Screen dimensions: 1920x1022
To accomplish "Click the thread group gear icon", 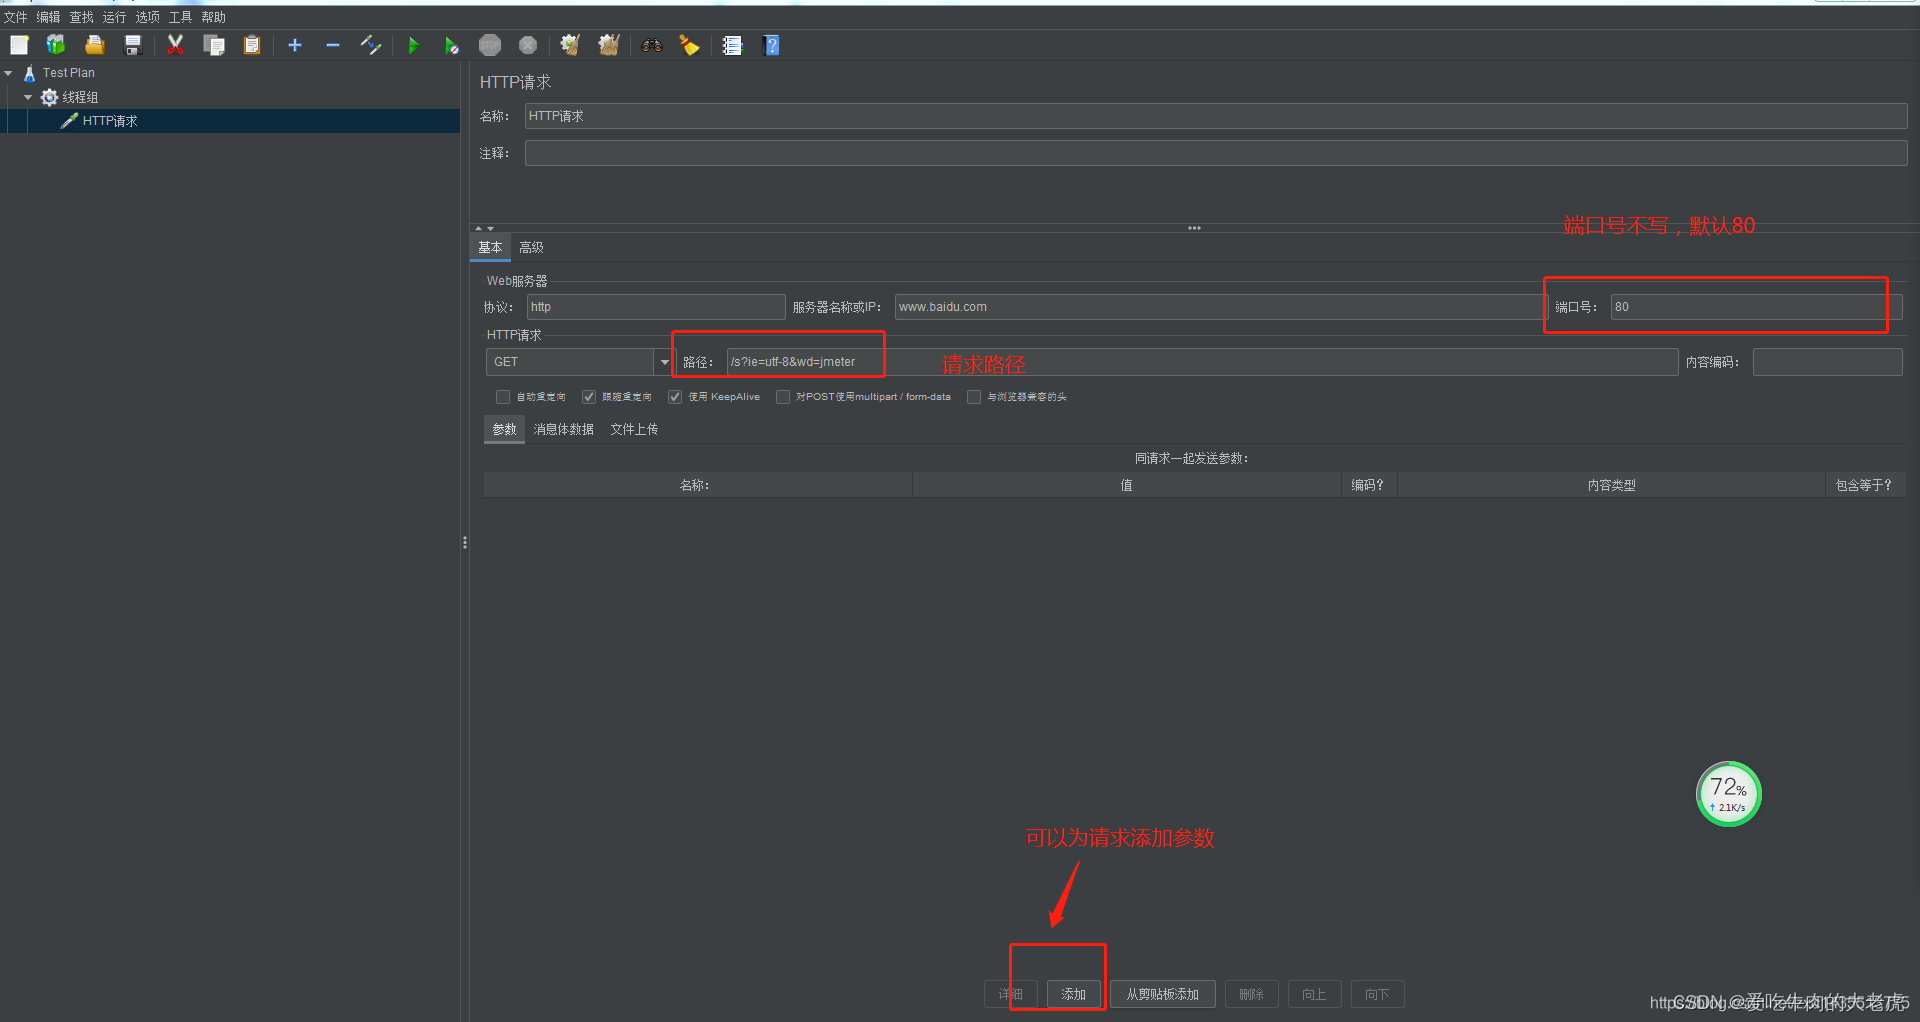I will (49, 97).
